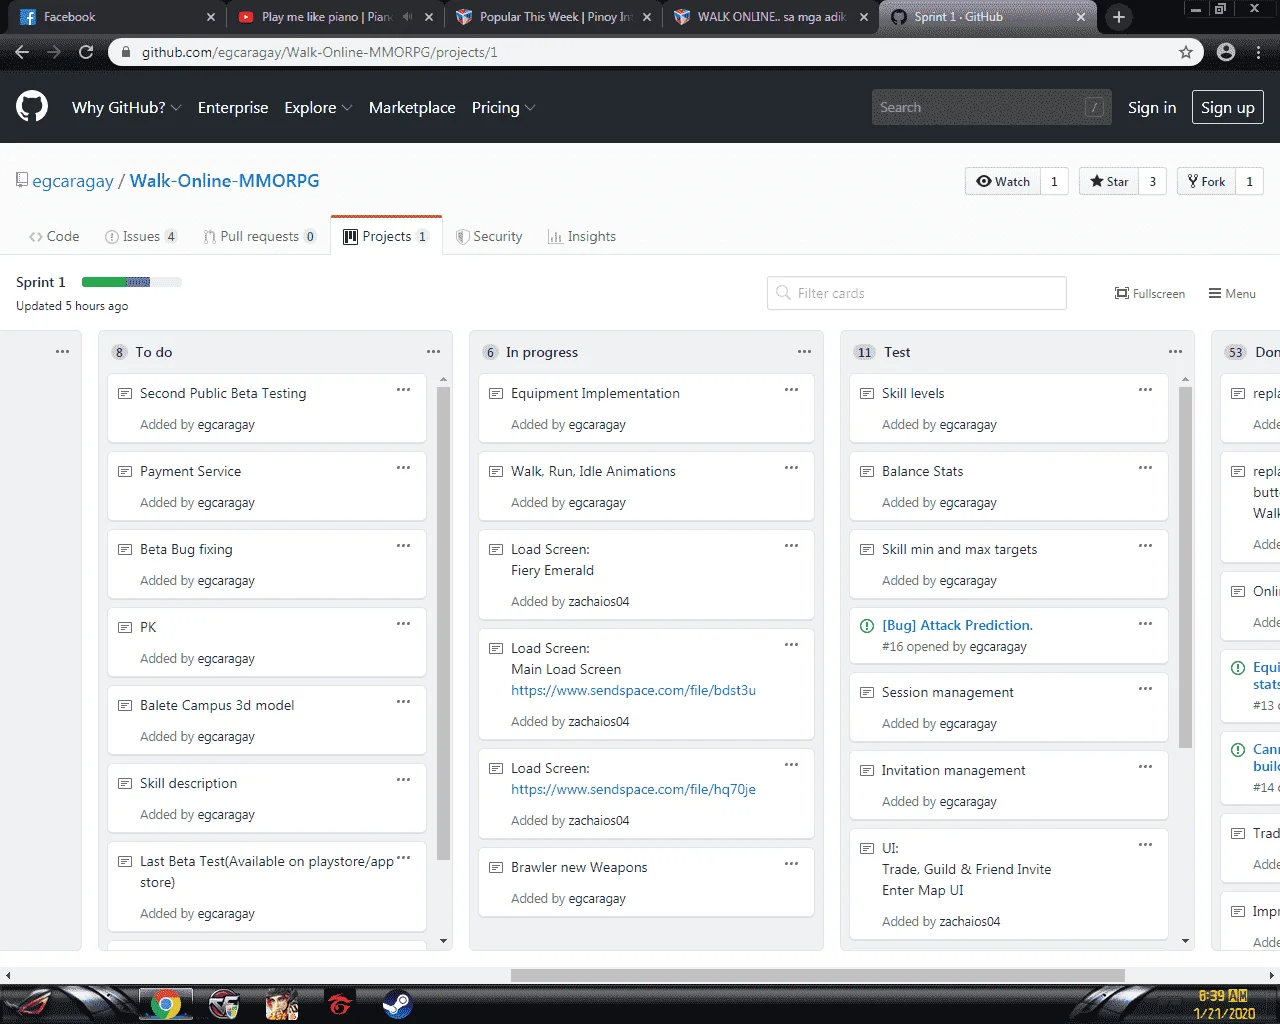Open the GitHub logo home link

(32, 107)
